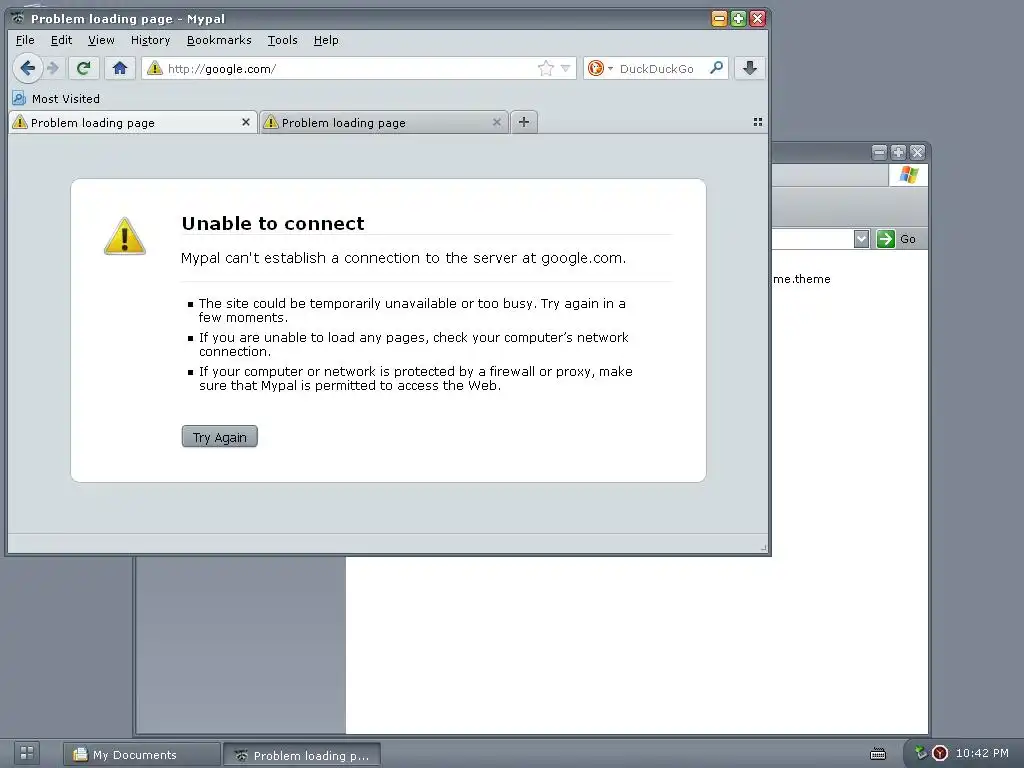The height and width of the screenshot is (768, 1024).
Task: Maximize the Mypal browser window
Action: 738,18
